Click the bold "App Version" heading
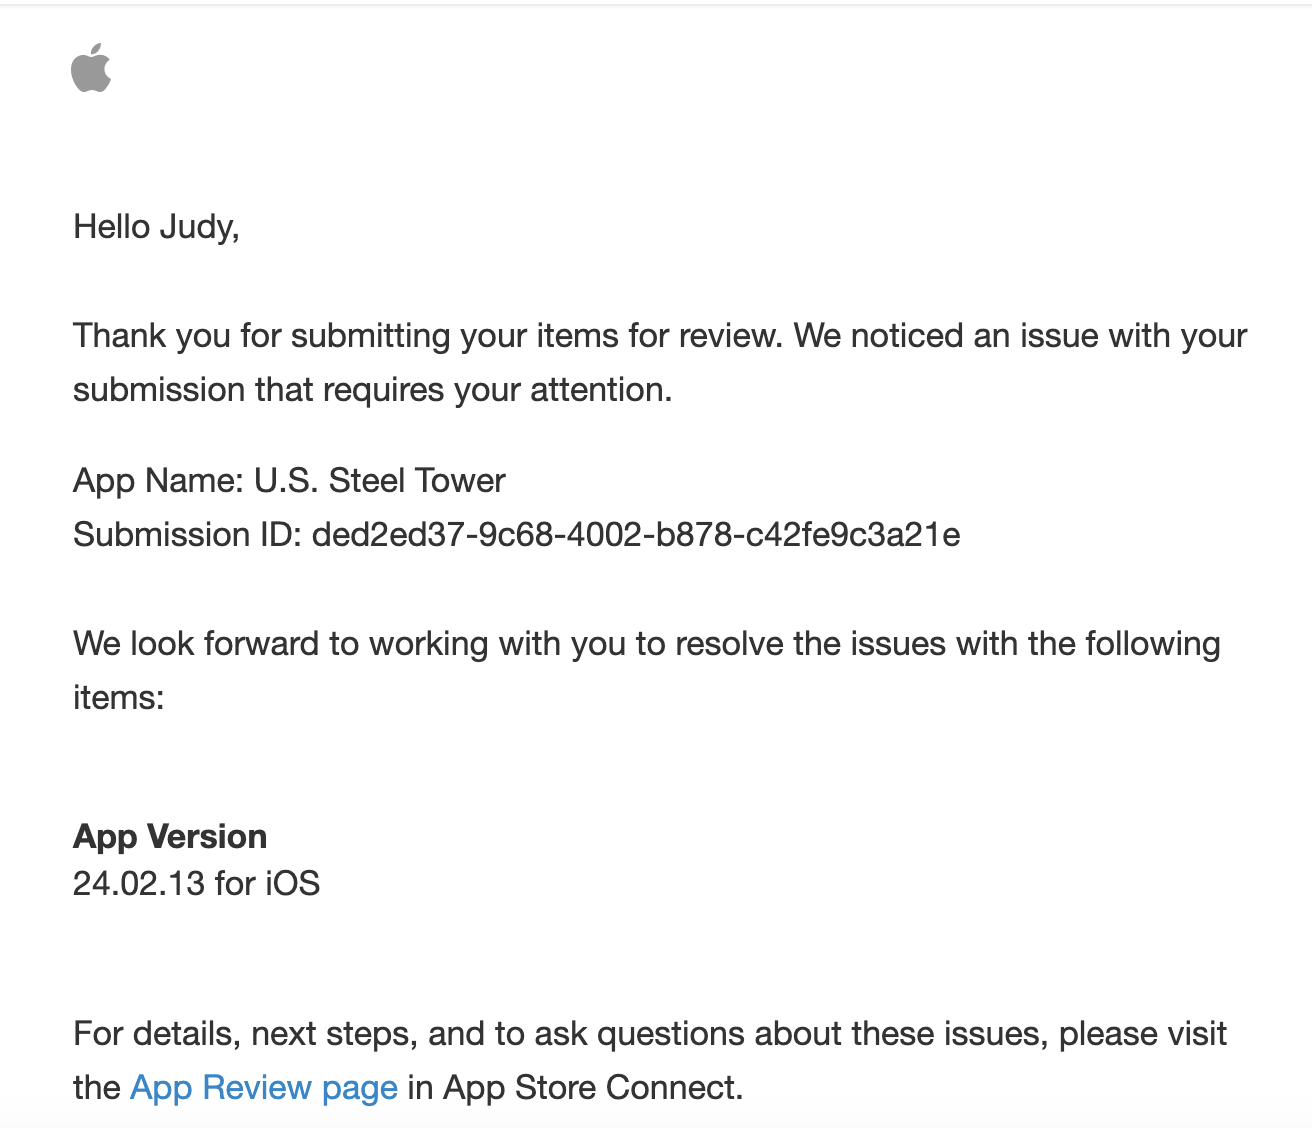The height and width of the screenshot is (1128, 1312). tap(170, 836)
